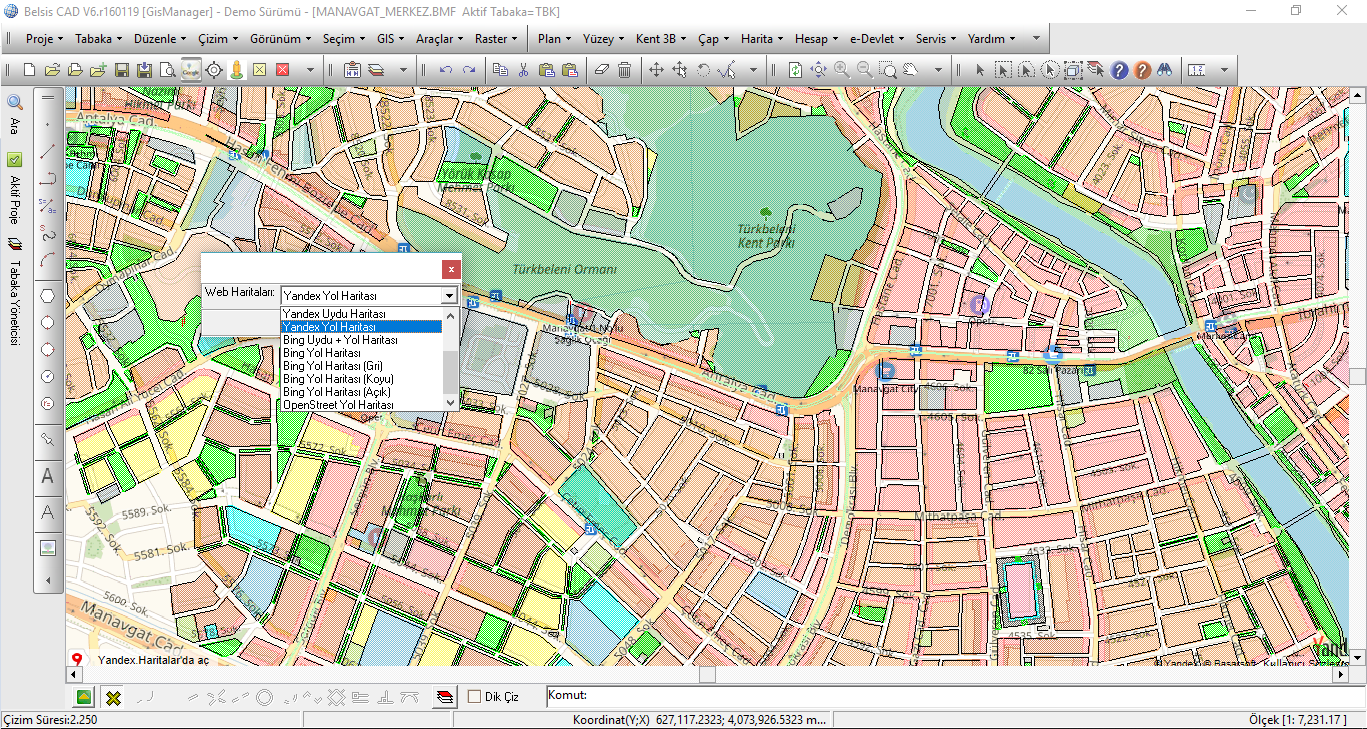Open the Ara search side tab
The image size is (1367, 729).
(x=14, y=116)
